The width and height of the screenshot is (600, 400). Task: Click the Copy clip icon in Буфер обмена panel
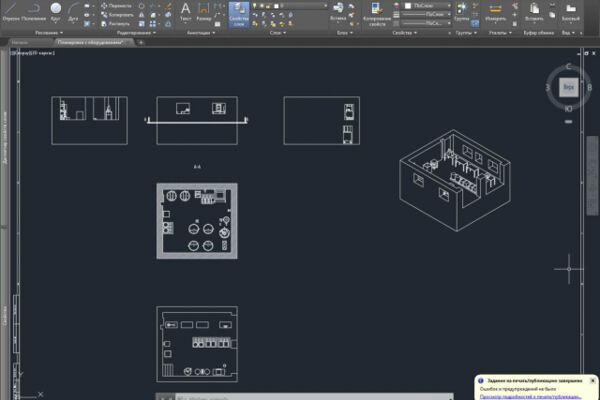point(552,15)
